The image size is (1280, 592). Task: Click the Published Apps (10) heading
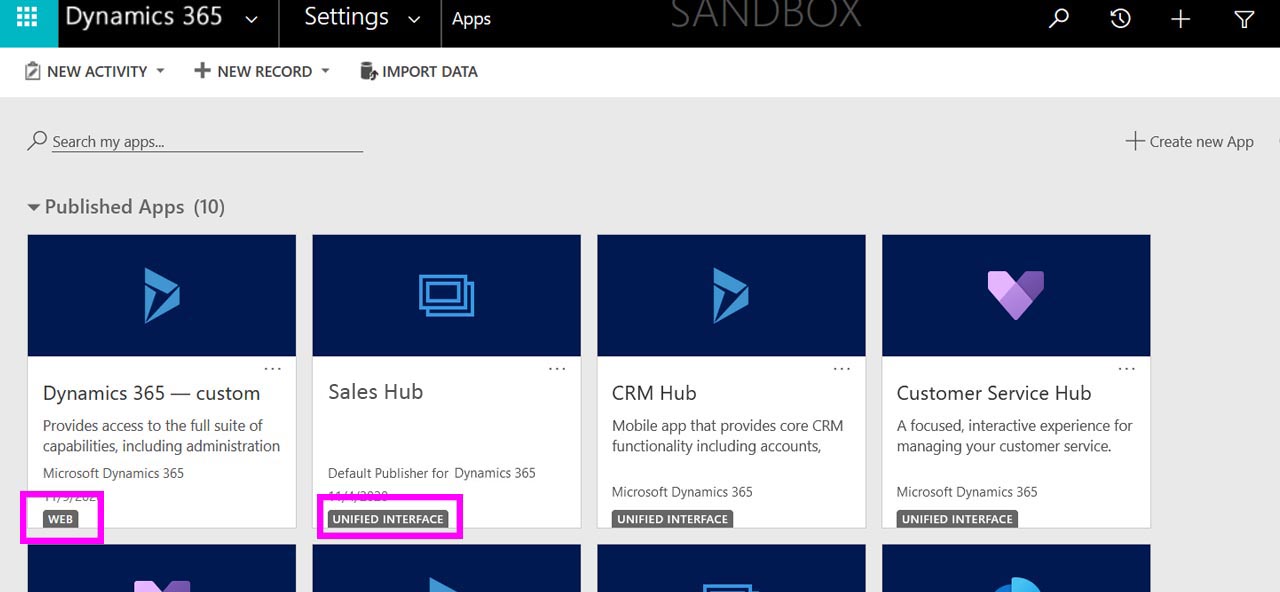click(x=135, y=207)
